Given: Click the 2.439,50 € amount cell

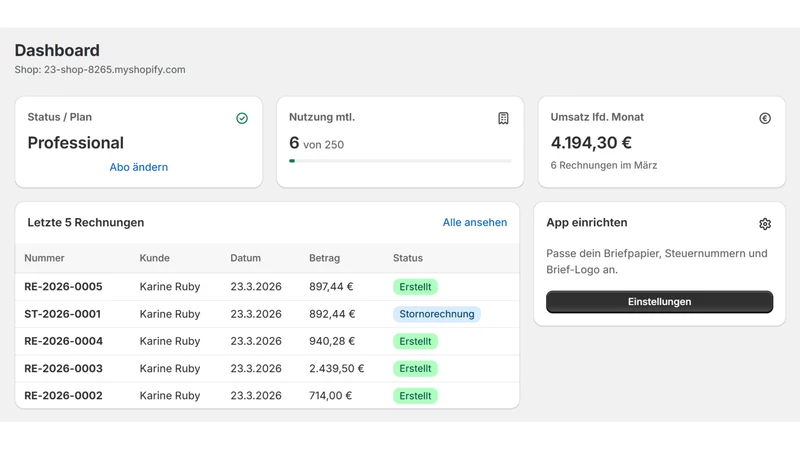Looking at the screenshot, I should 337,368.
